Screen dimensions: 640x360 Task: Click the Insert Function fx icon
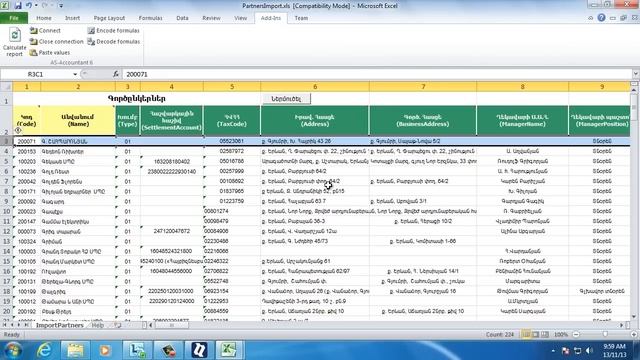[116, 74]
